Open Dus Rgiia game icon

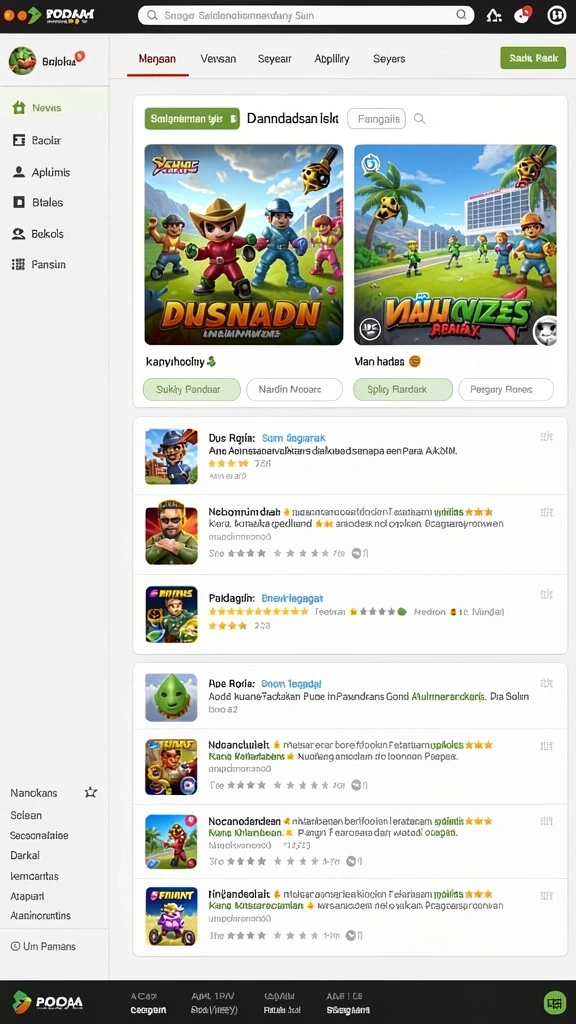(171, 456)
